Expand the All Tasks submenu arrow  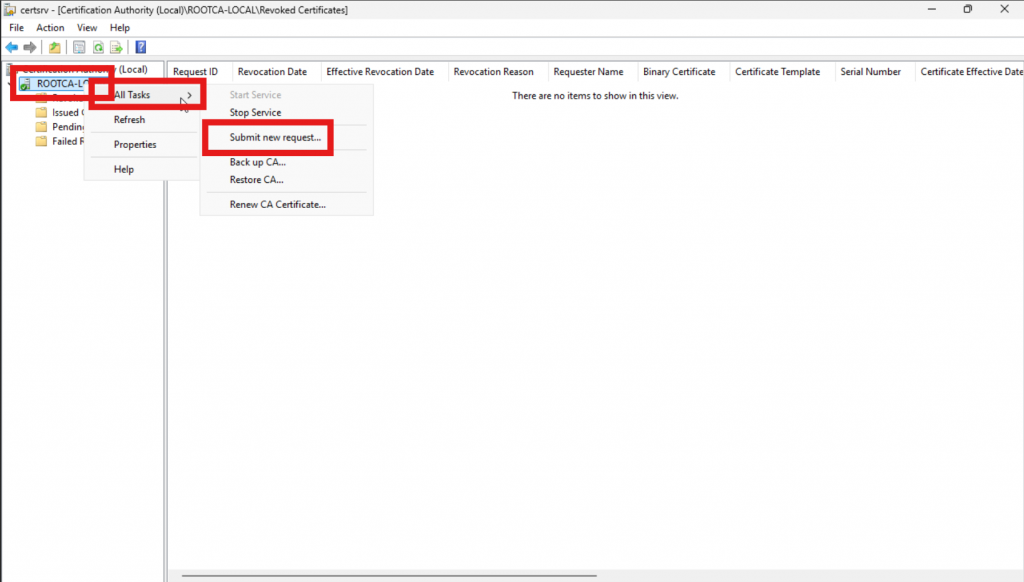tap(189, 95)
